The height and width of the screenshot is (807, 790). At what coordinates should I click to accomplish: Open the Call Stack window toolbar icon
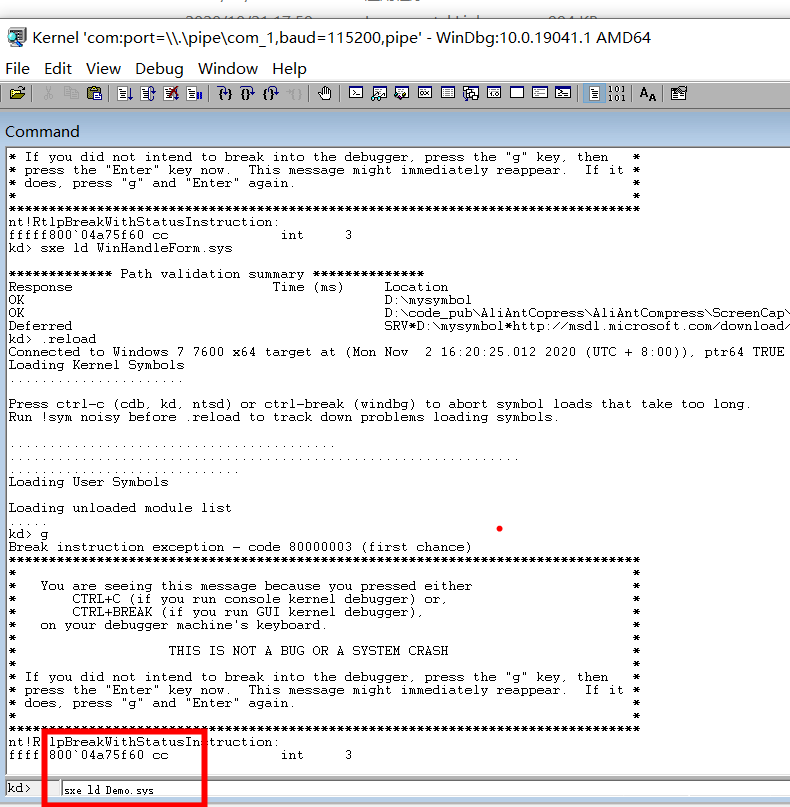pyautogui.click(x=471, y=93)
